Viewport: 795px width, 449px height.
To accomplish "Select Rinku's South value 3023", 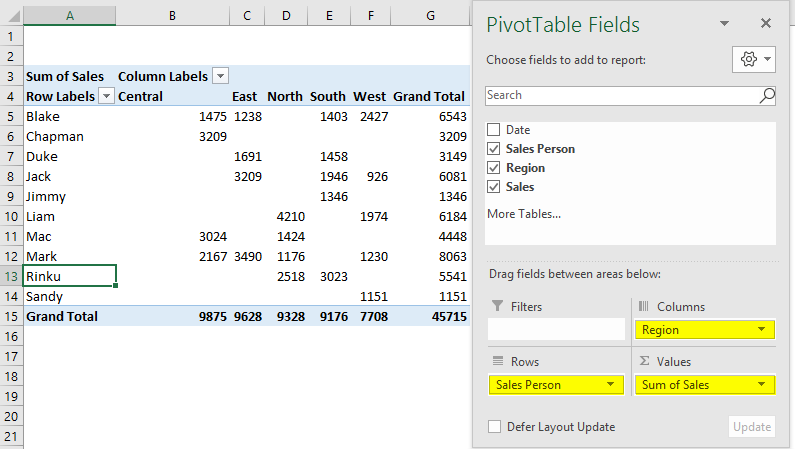I will click(x=329, y=276).
